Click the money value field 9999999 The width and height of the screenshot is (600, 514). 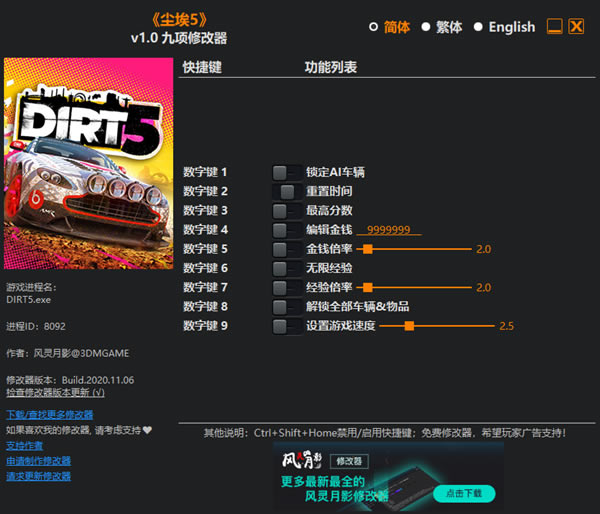[x=389, y=230]
